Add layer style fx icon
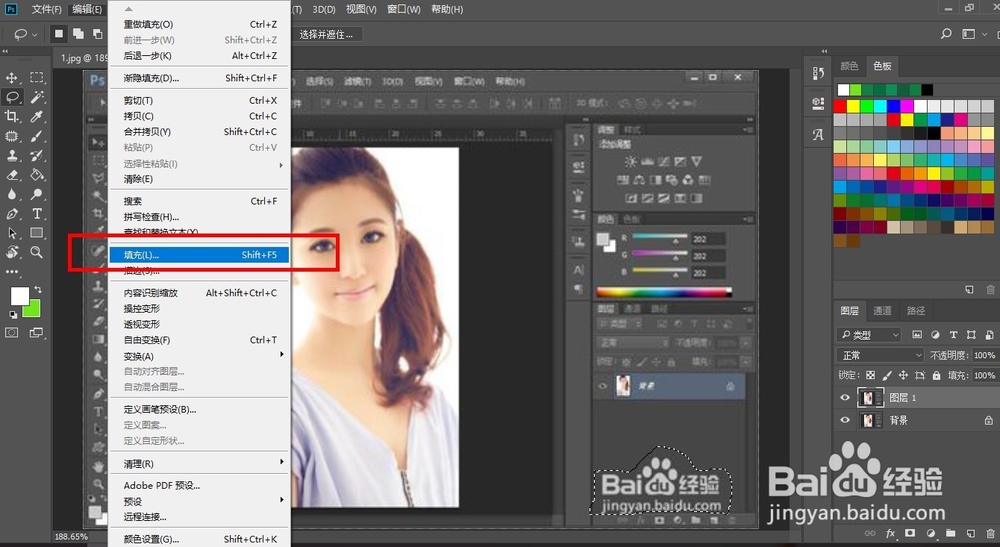 tap(890, 533)
